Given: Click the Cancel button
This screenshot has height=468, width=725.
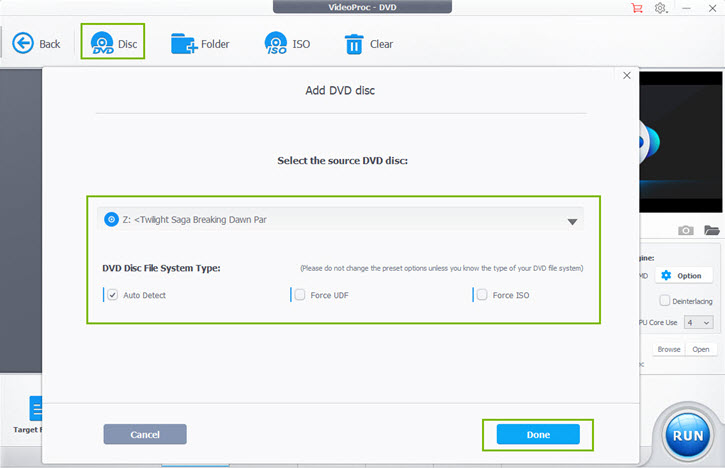Looking at the screenshot, I should coord(145,434).
